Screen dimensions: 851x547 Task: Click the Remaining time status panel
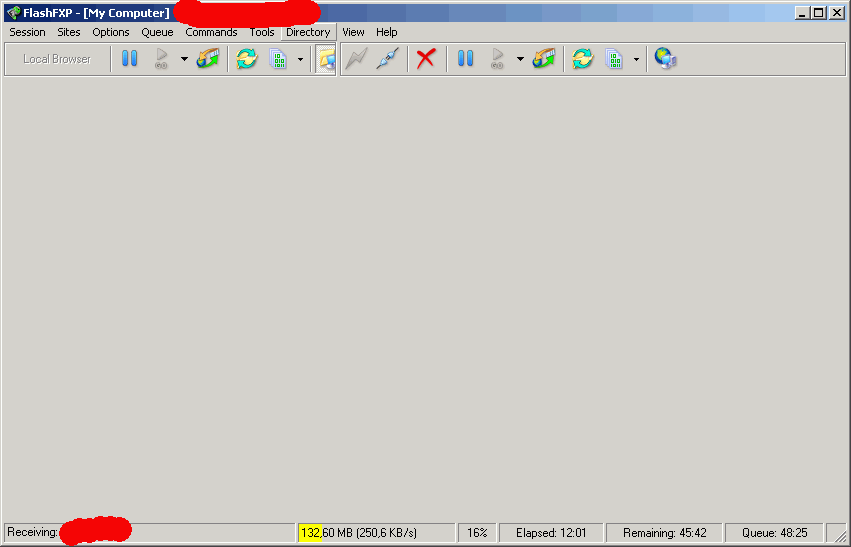(x=664, y=533)
